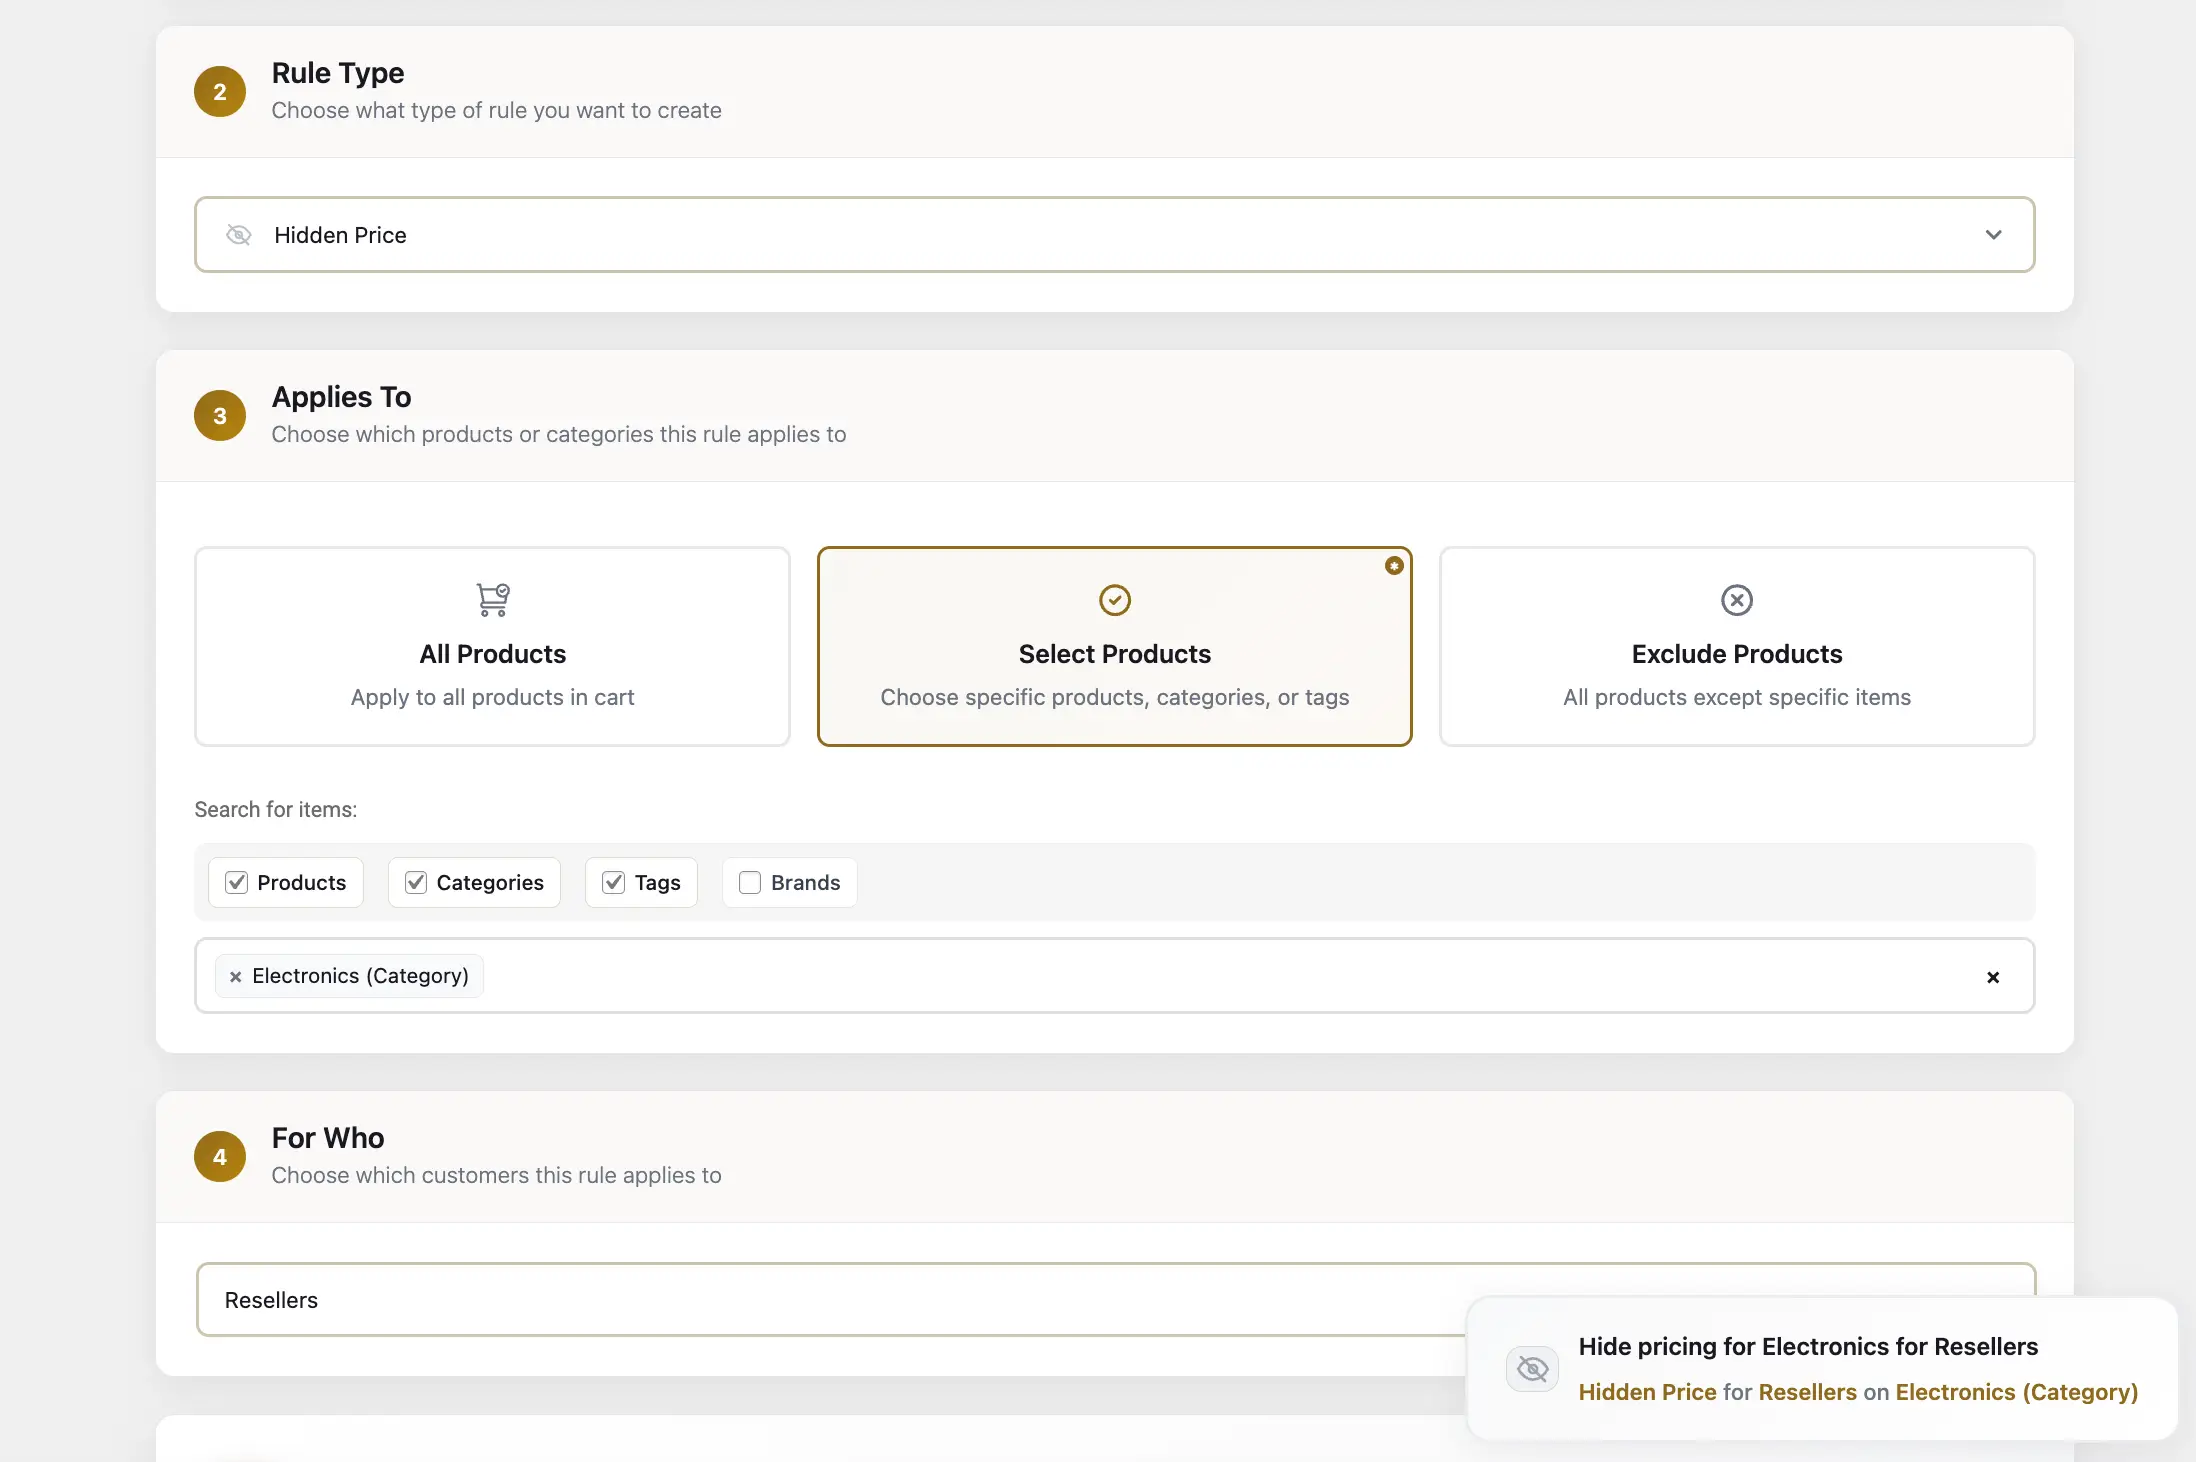Toggle the Tags checkbox off
This screenshot has height=1462, width=2196.
coord(614,882)
